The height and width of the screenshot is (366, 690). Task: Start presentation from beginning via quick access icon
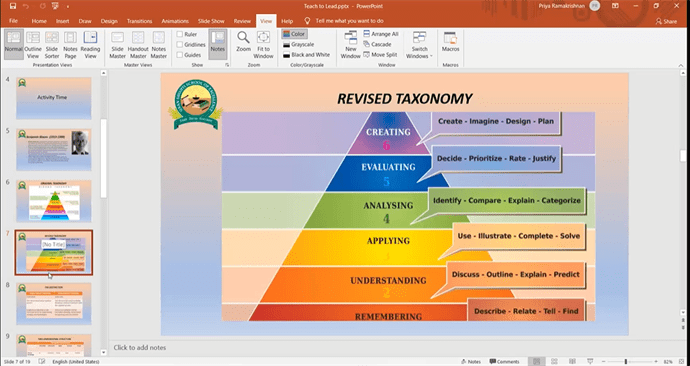55,6
